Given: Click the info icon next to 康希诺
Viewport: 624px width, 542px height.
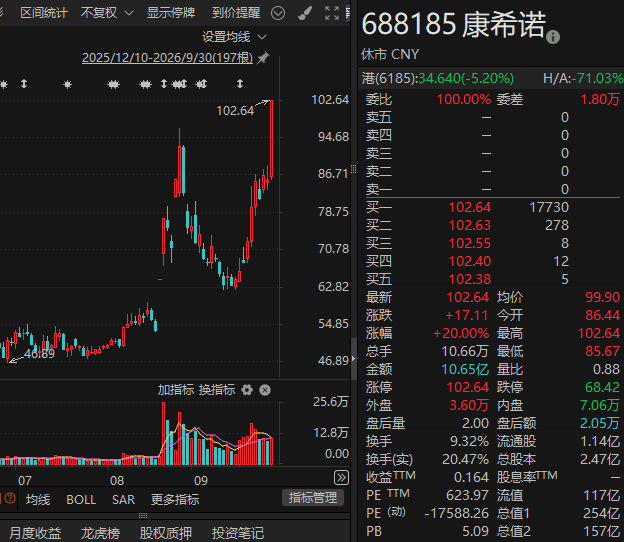Looking at the screenshot, I should pyautogui.click(x=553, y=37).
